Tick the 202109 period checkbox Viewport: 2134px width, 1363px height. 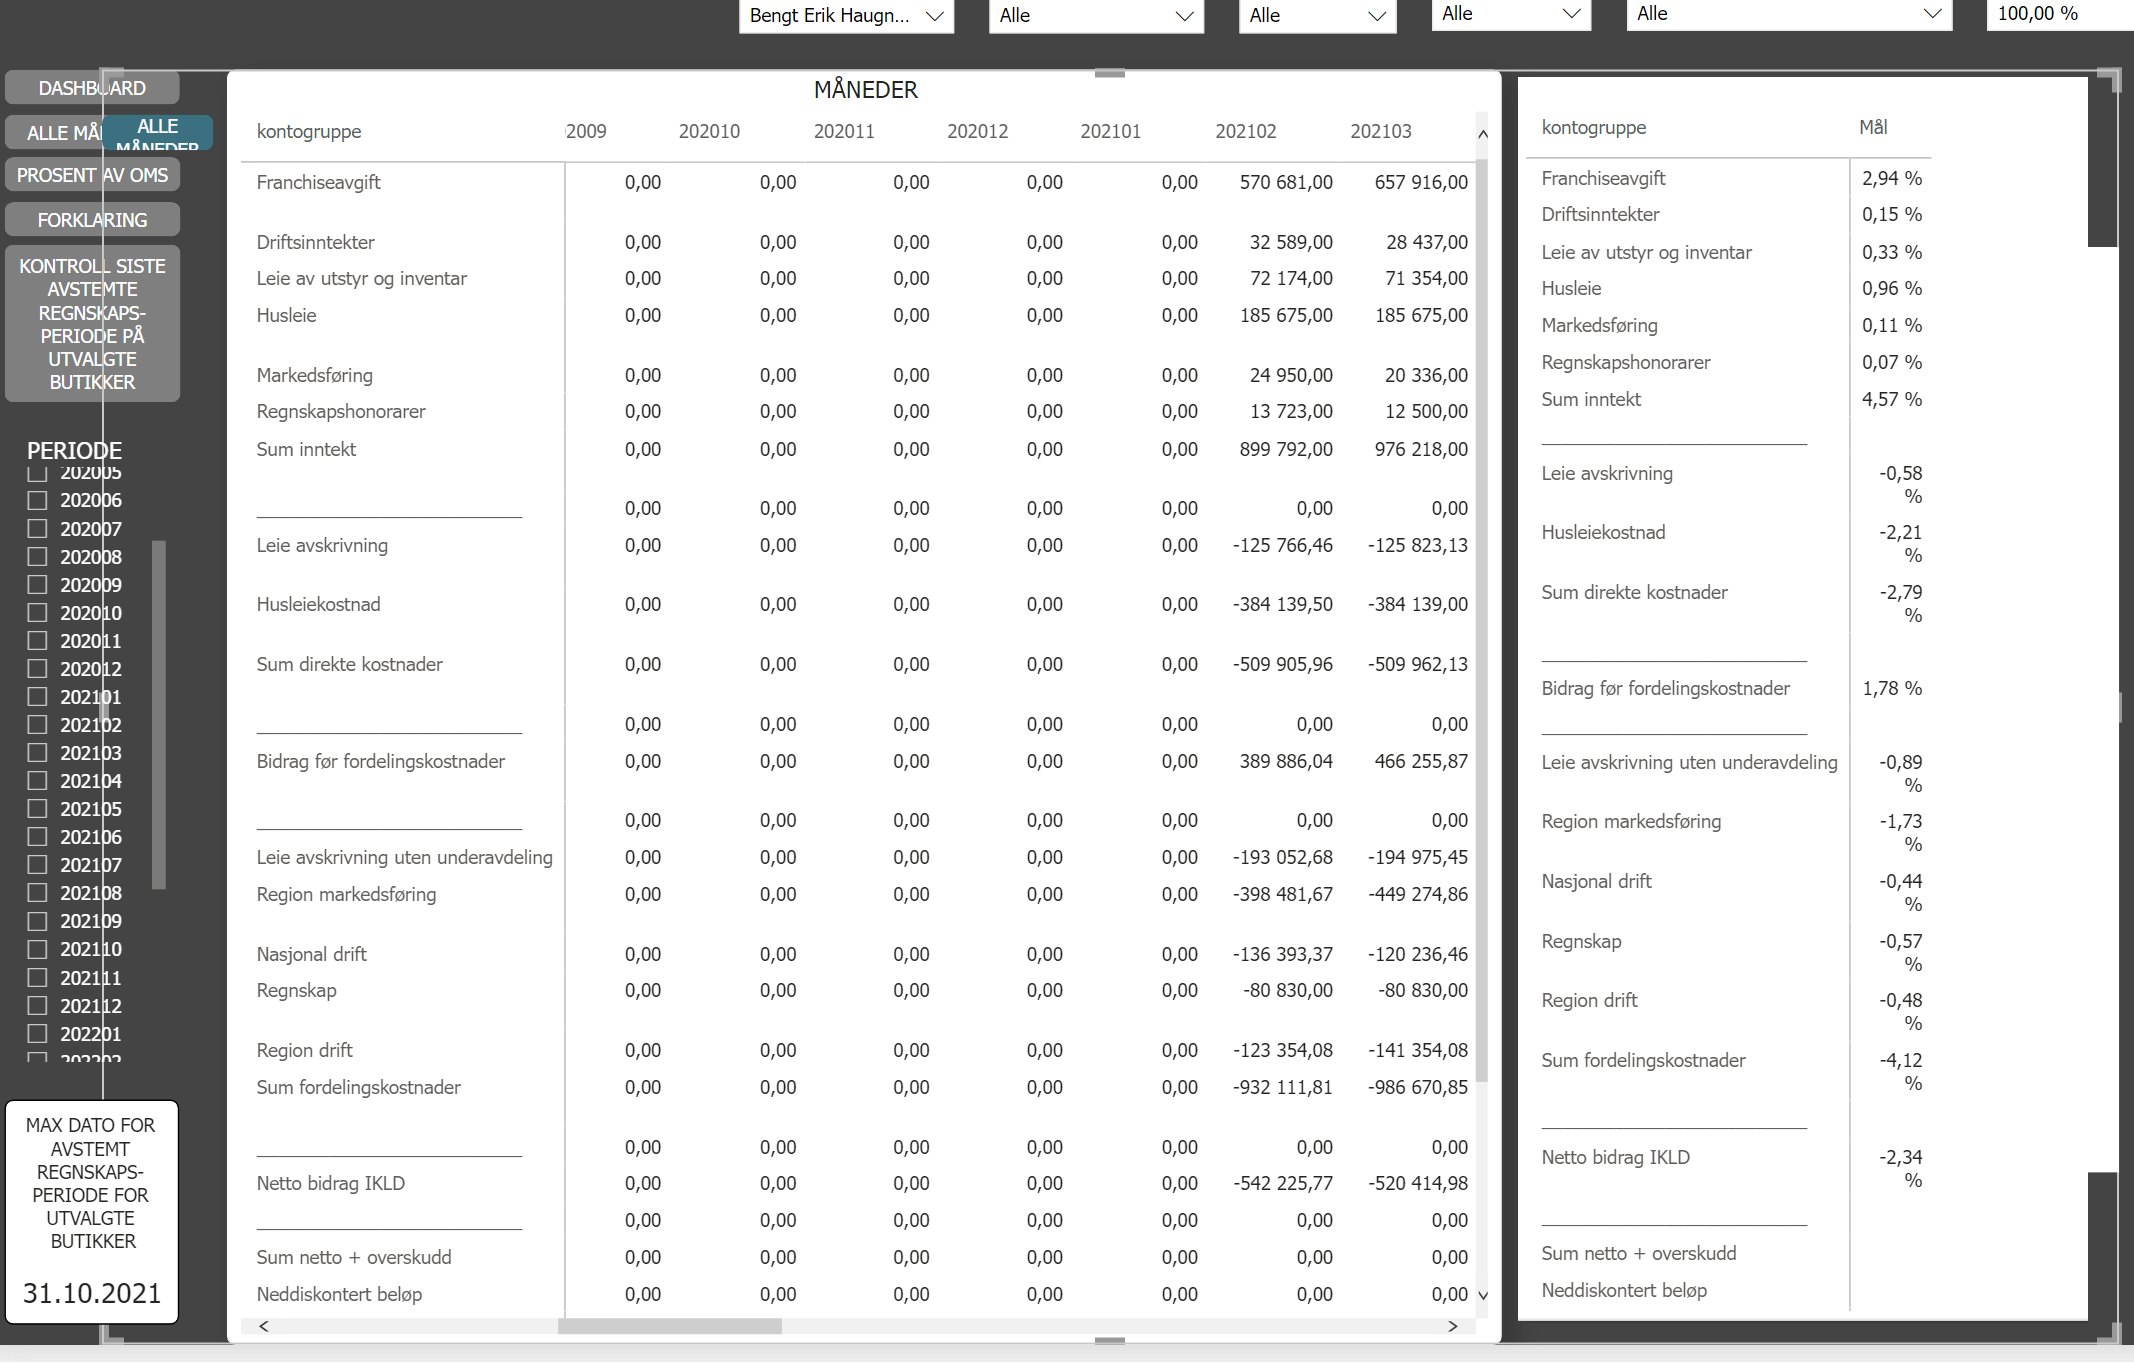coord(37,921)
